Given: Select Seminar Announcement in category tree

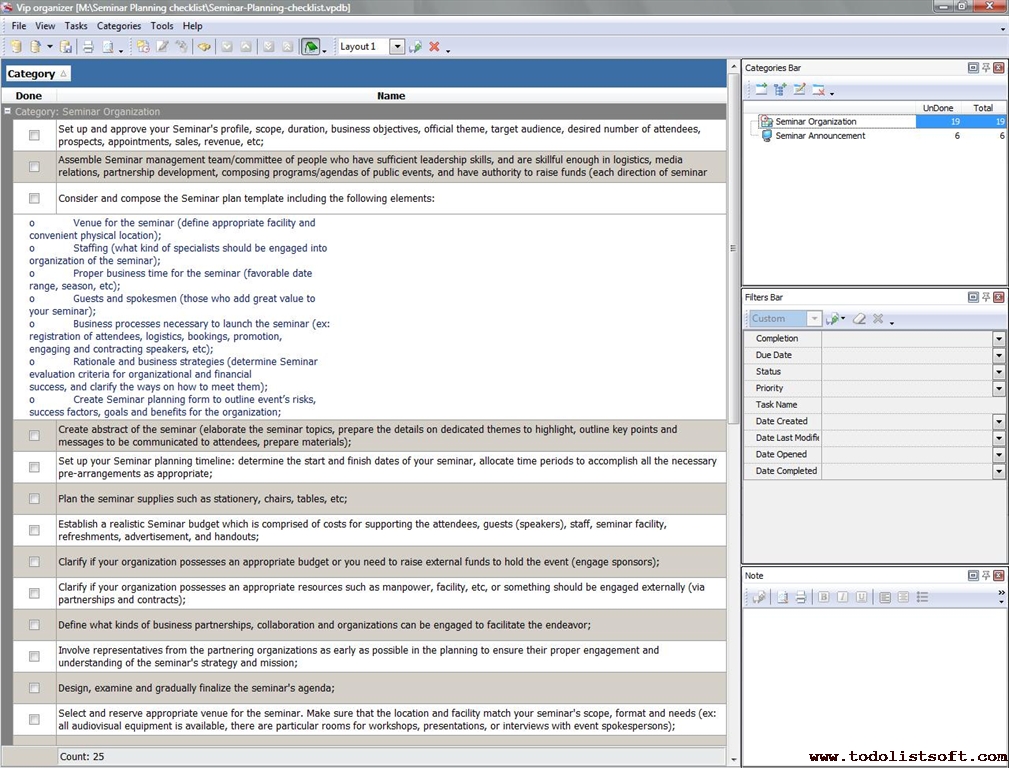Looking at the screenshot, I should point(820,136).
